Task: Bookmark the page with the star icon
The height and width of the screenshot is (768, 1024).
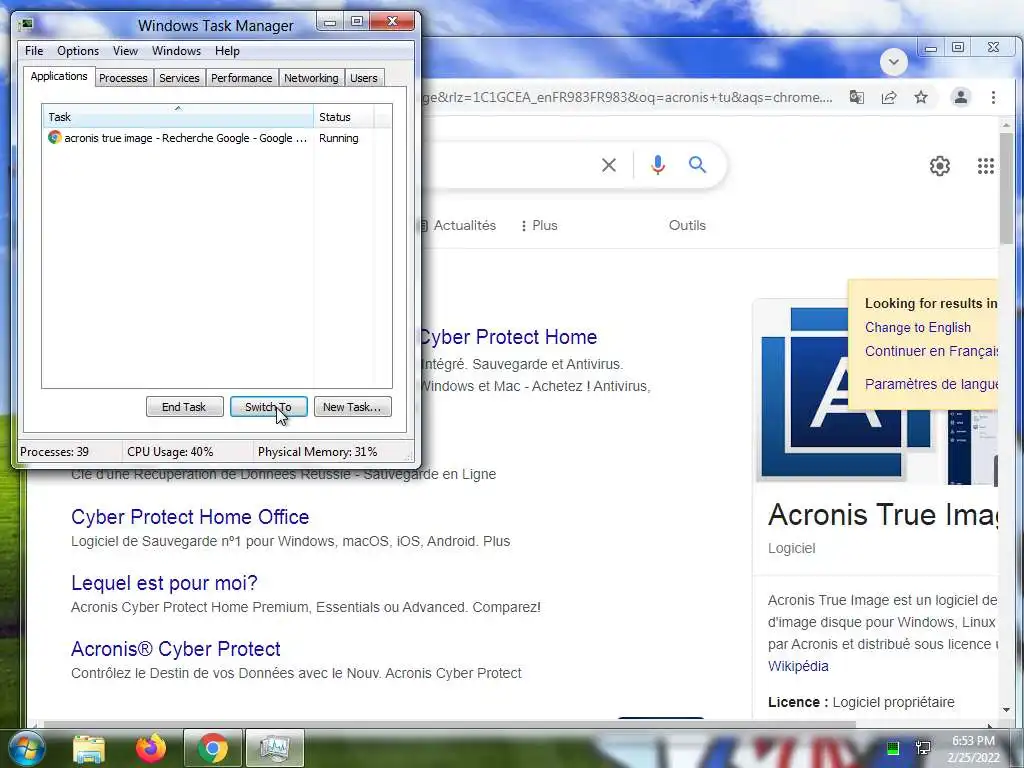Action: tap(921, 97)
